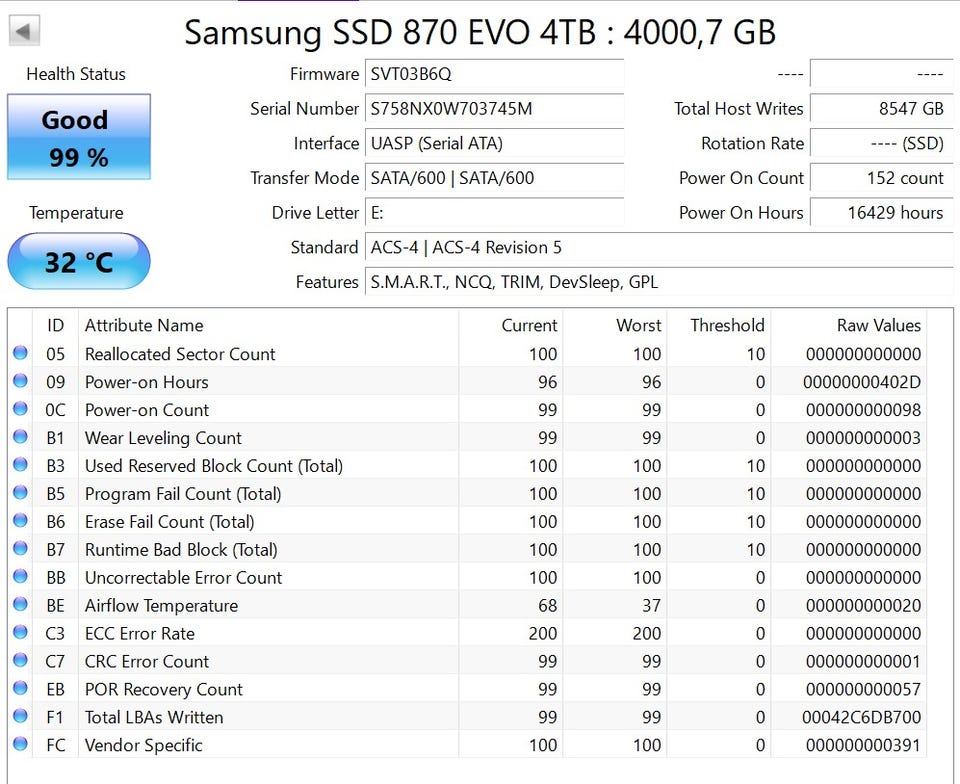Click status dot for Used Reserved Block Count
Image resolution: width=960 pixels, height=784 pixels.
(x=20, y=465)
